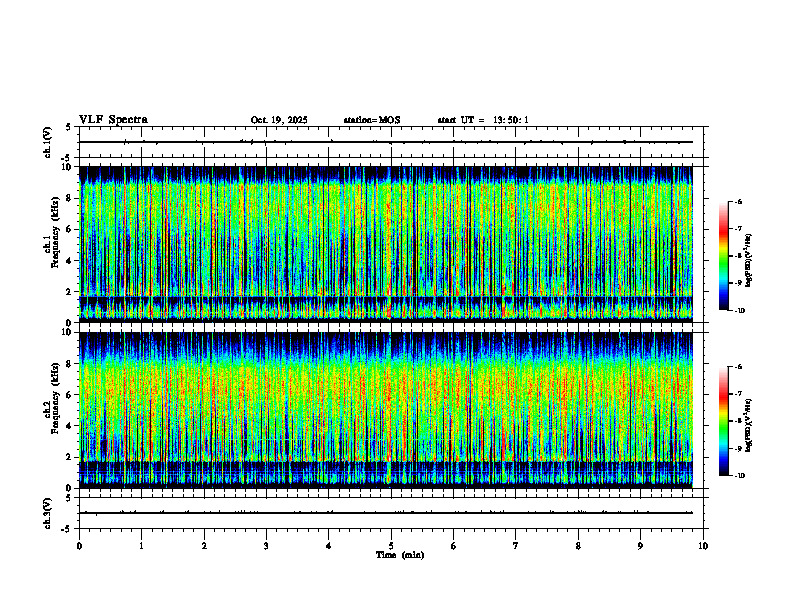
Task: Click time axis tick label 10
Action: [703, 546]
